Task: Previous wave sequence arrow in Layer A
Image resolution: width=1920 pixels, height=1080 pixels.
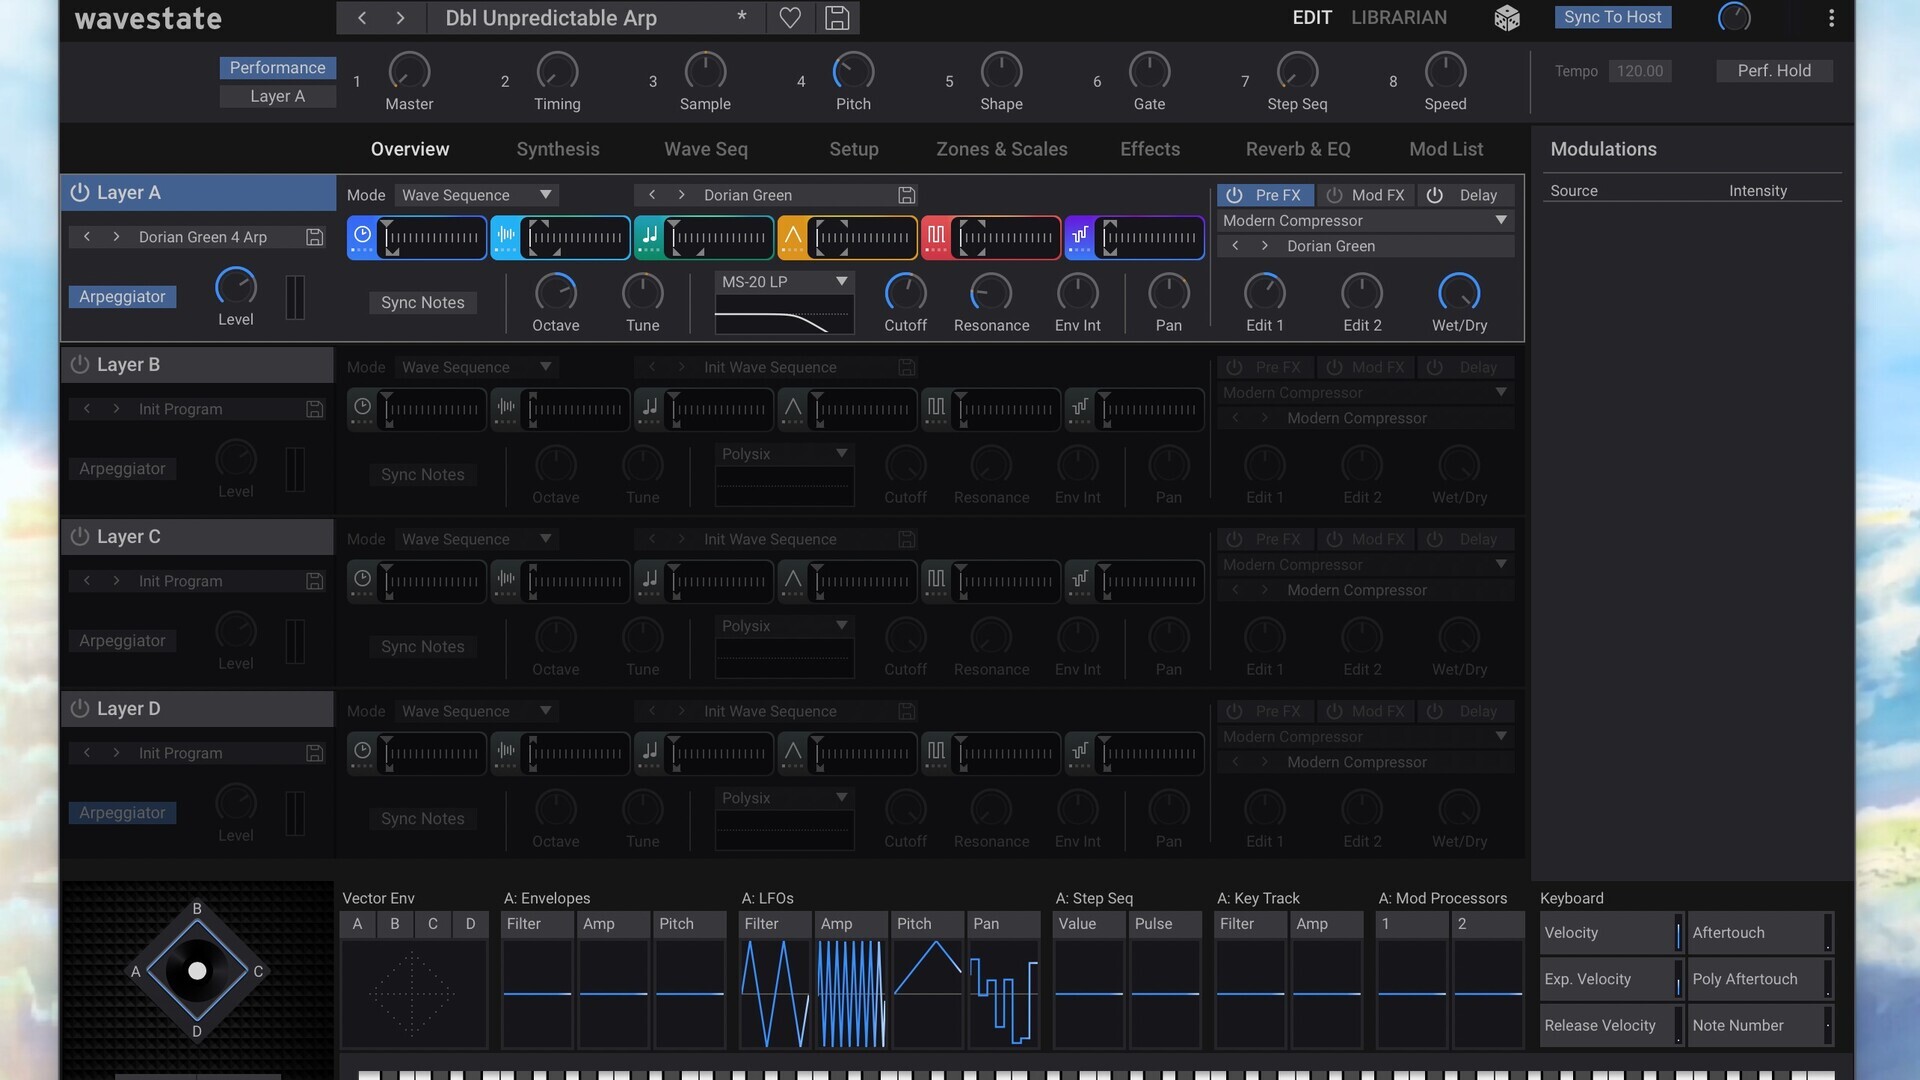Action: (x=652, y=195)
